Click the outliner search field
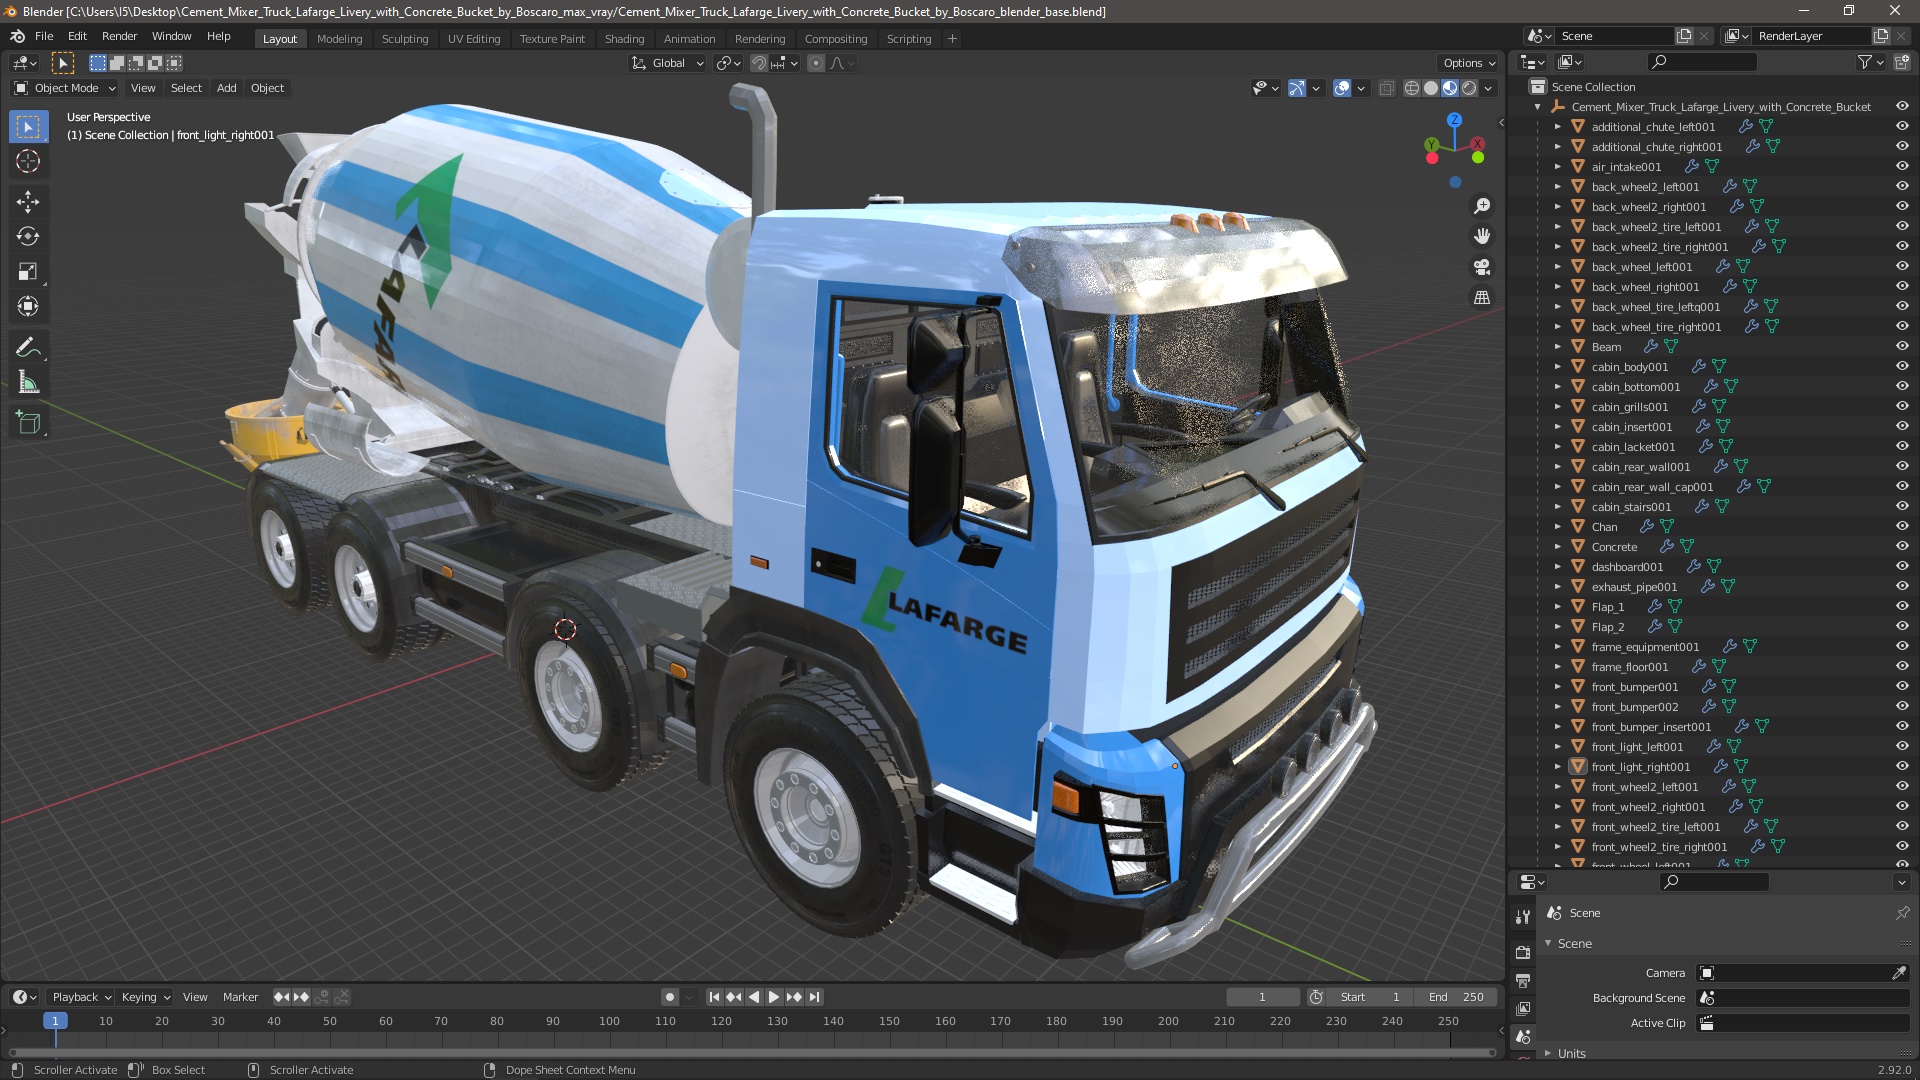The width and height of the screenshot is (1920, 1080). (1702, 62)
